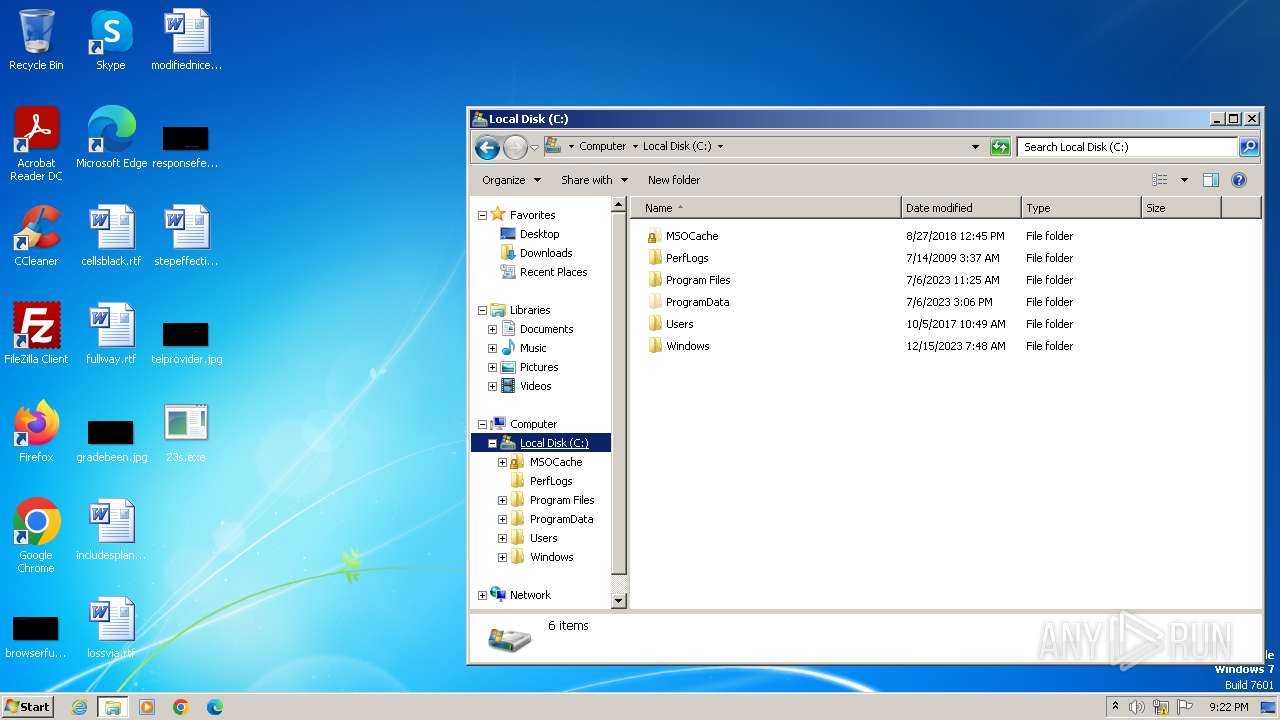Click the green Refresh button beside address bar
The image size is (1280, 720).
tap(1000, 147)
